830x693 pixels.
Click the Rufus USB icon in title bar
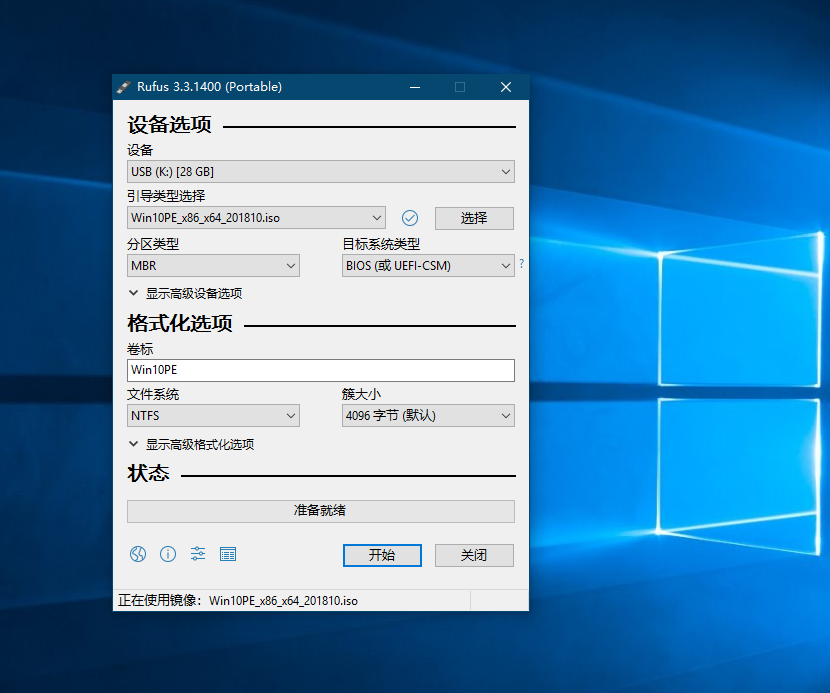[x=123, y=87]
